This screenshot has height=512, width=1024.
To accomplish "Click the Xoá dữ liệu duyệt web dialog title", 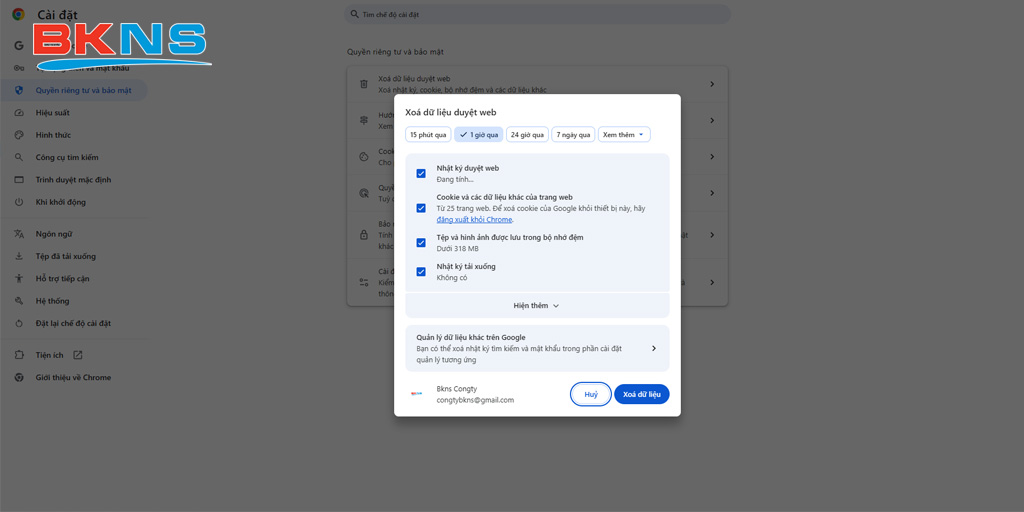I will [x=451, y=112].
